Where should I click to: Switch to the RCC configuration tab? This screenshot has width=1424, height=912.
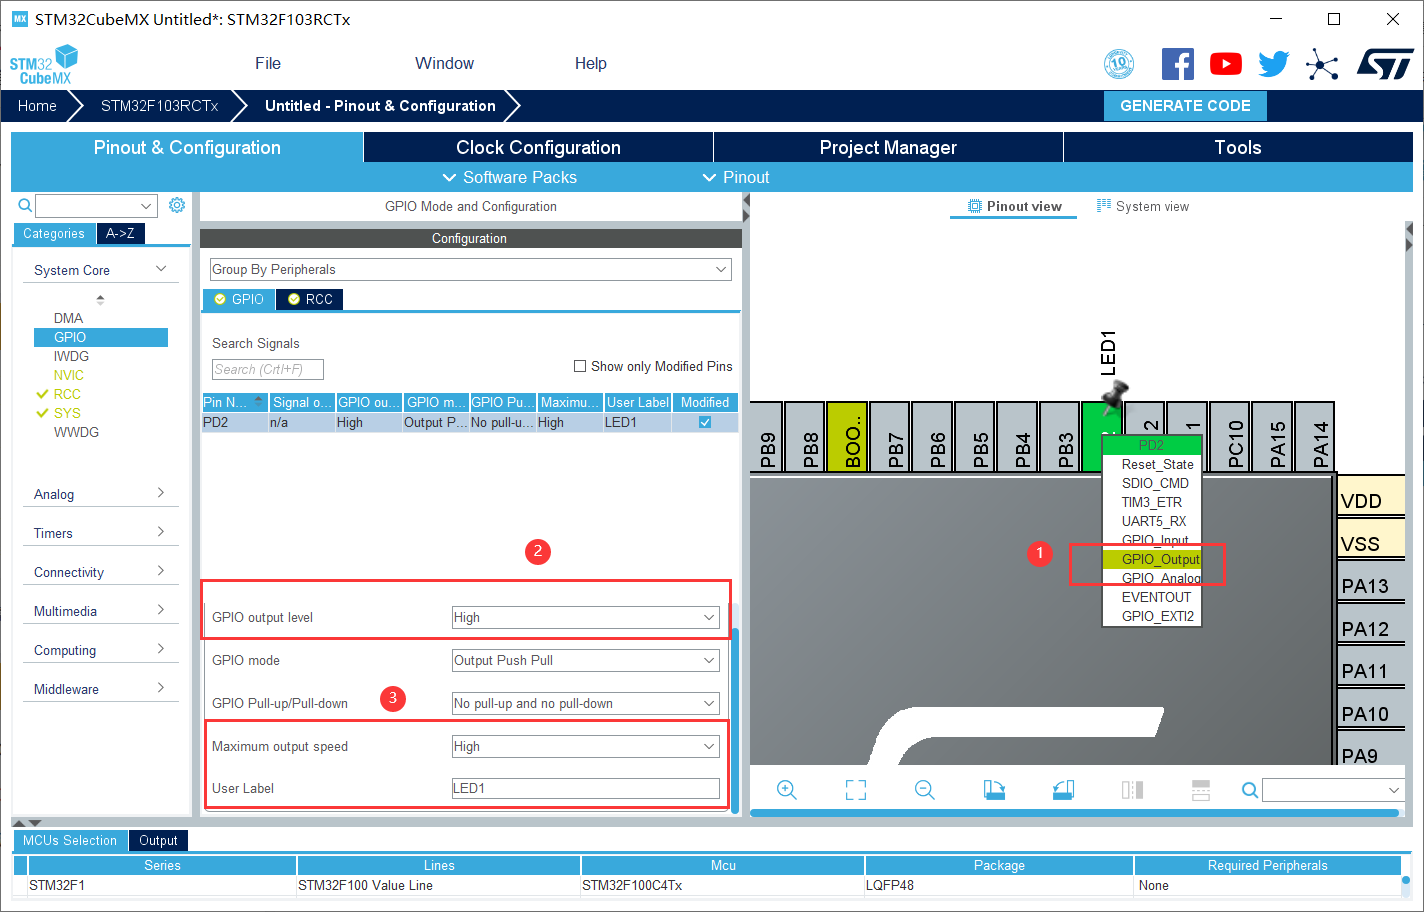point(310,299)
